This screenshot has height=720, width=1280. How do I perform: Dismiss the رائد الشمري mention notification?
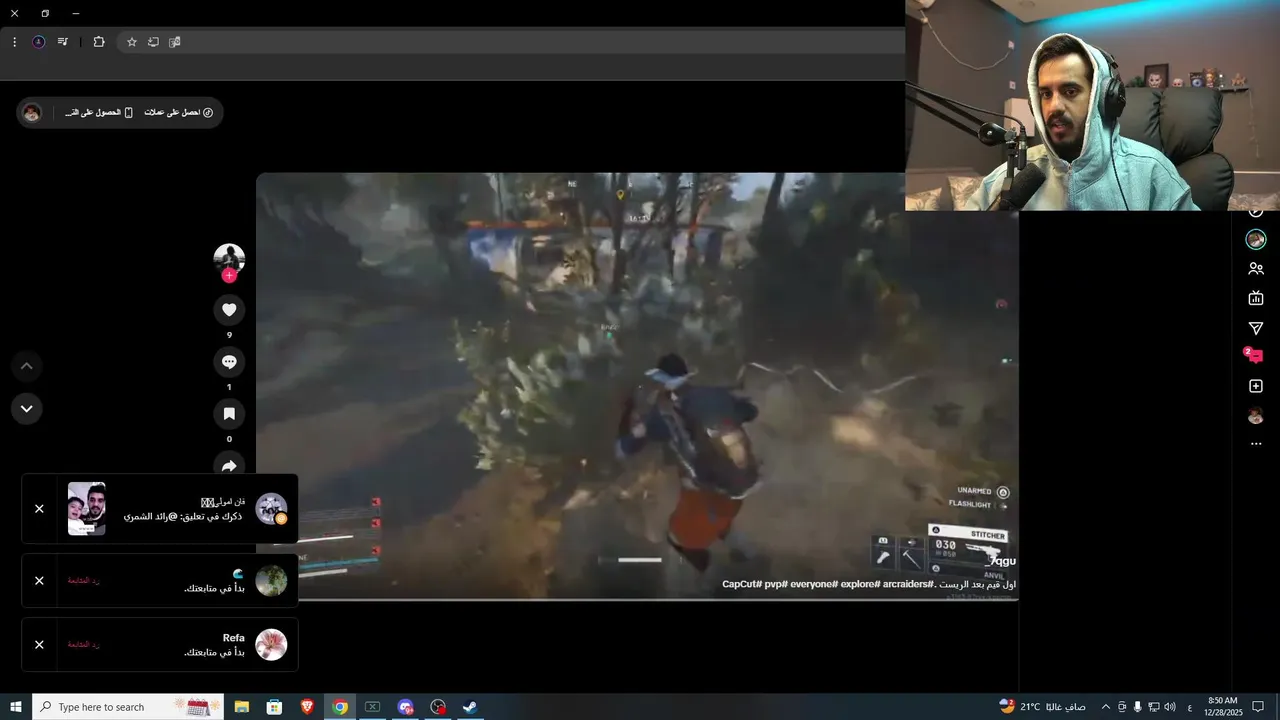(39, 509)
